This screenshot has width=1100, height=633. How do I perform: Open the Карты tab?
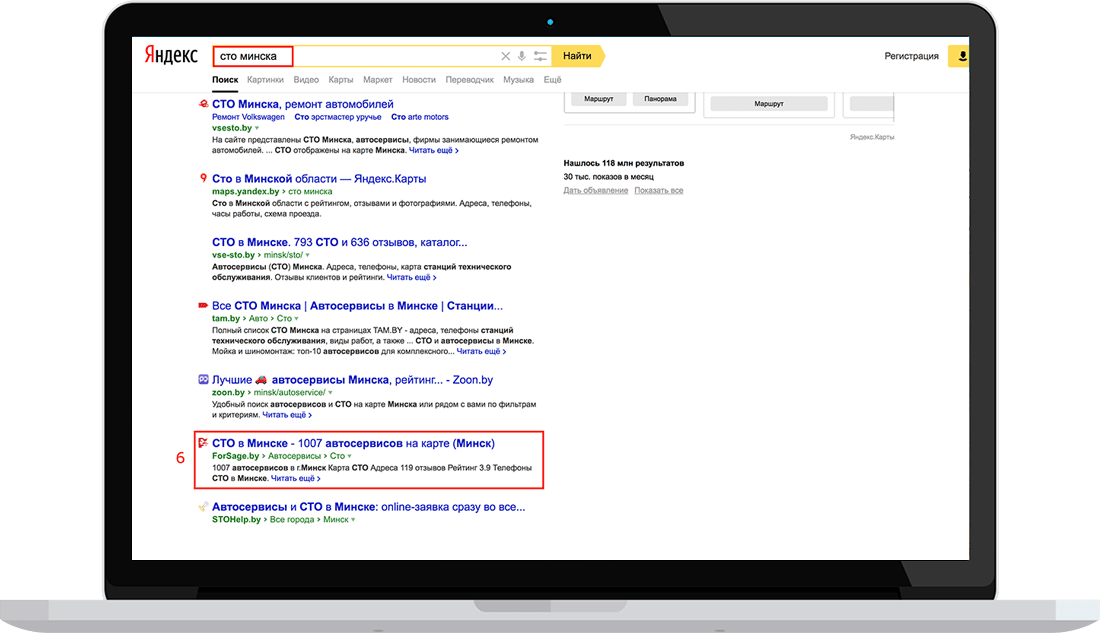click(341, 80)
